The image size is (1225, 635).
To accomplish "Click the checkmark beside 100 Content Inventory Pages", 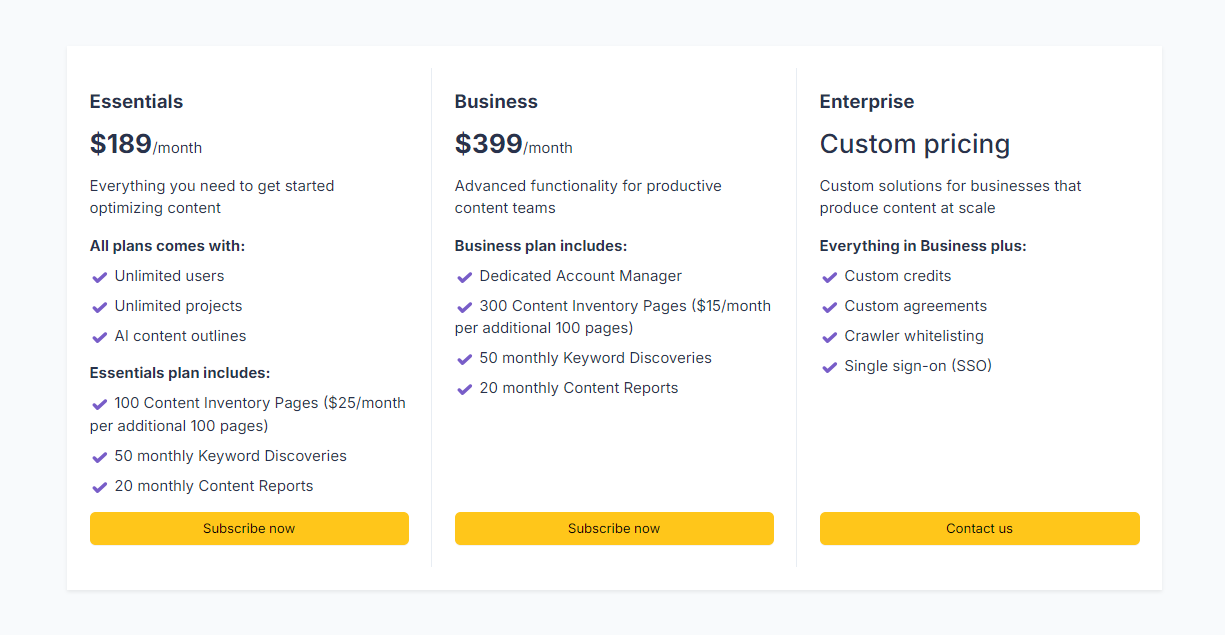I will pos(99,404).
